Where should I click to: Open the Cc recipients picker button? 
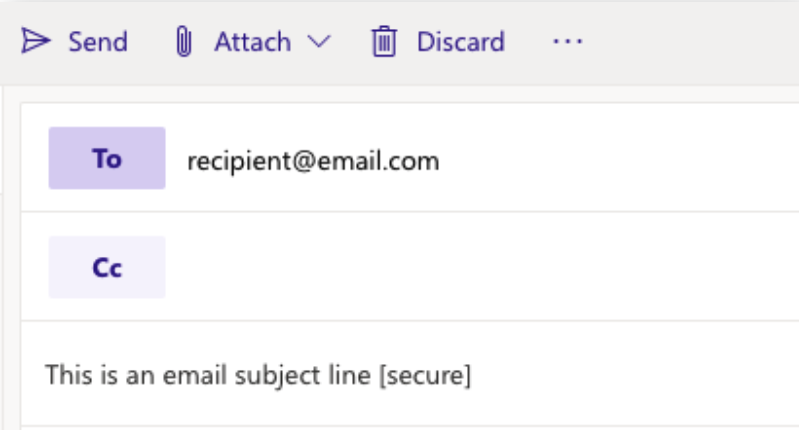tap(107, 267)
